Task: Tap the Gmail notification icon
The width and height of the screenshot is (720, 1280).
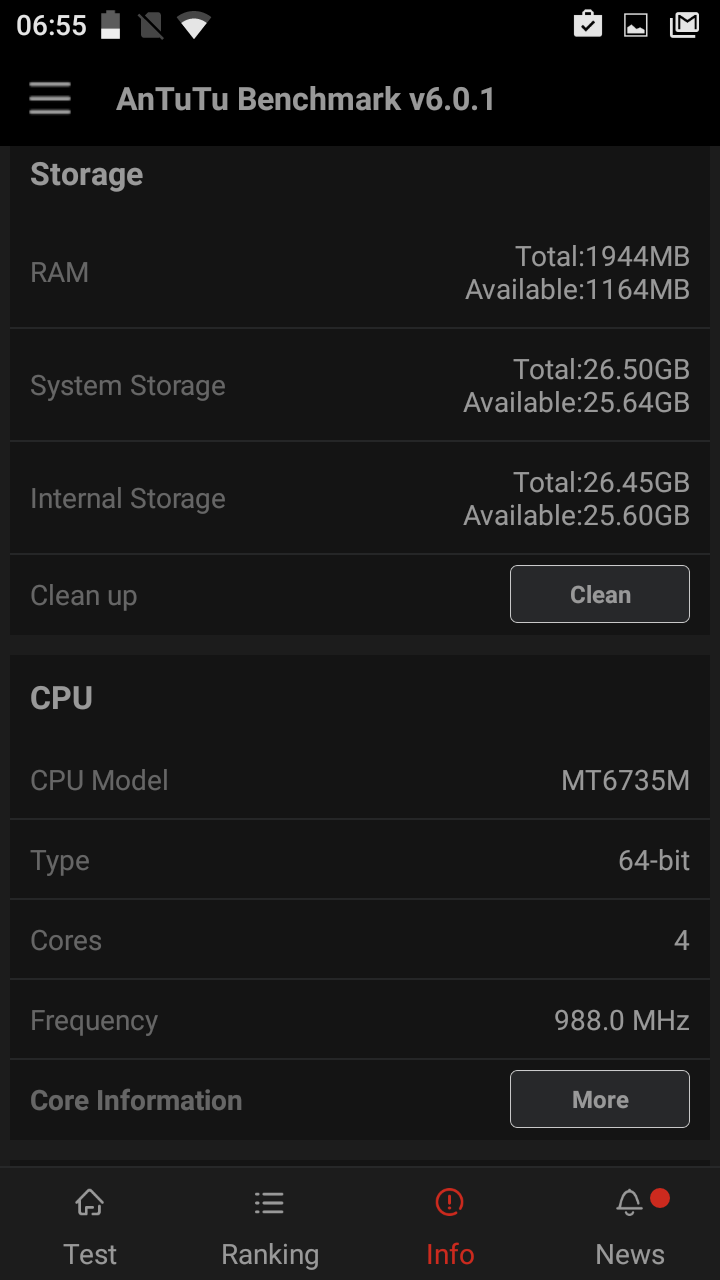Action: pos(684,25)
